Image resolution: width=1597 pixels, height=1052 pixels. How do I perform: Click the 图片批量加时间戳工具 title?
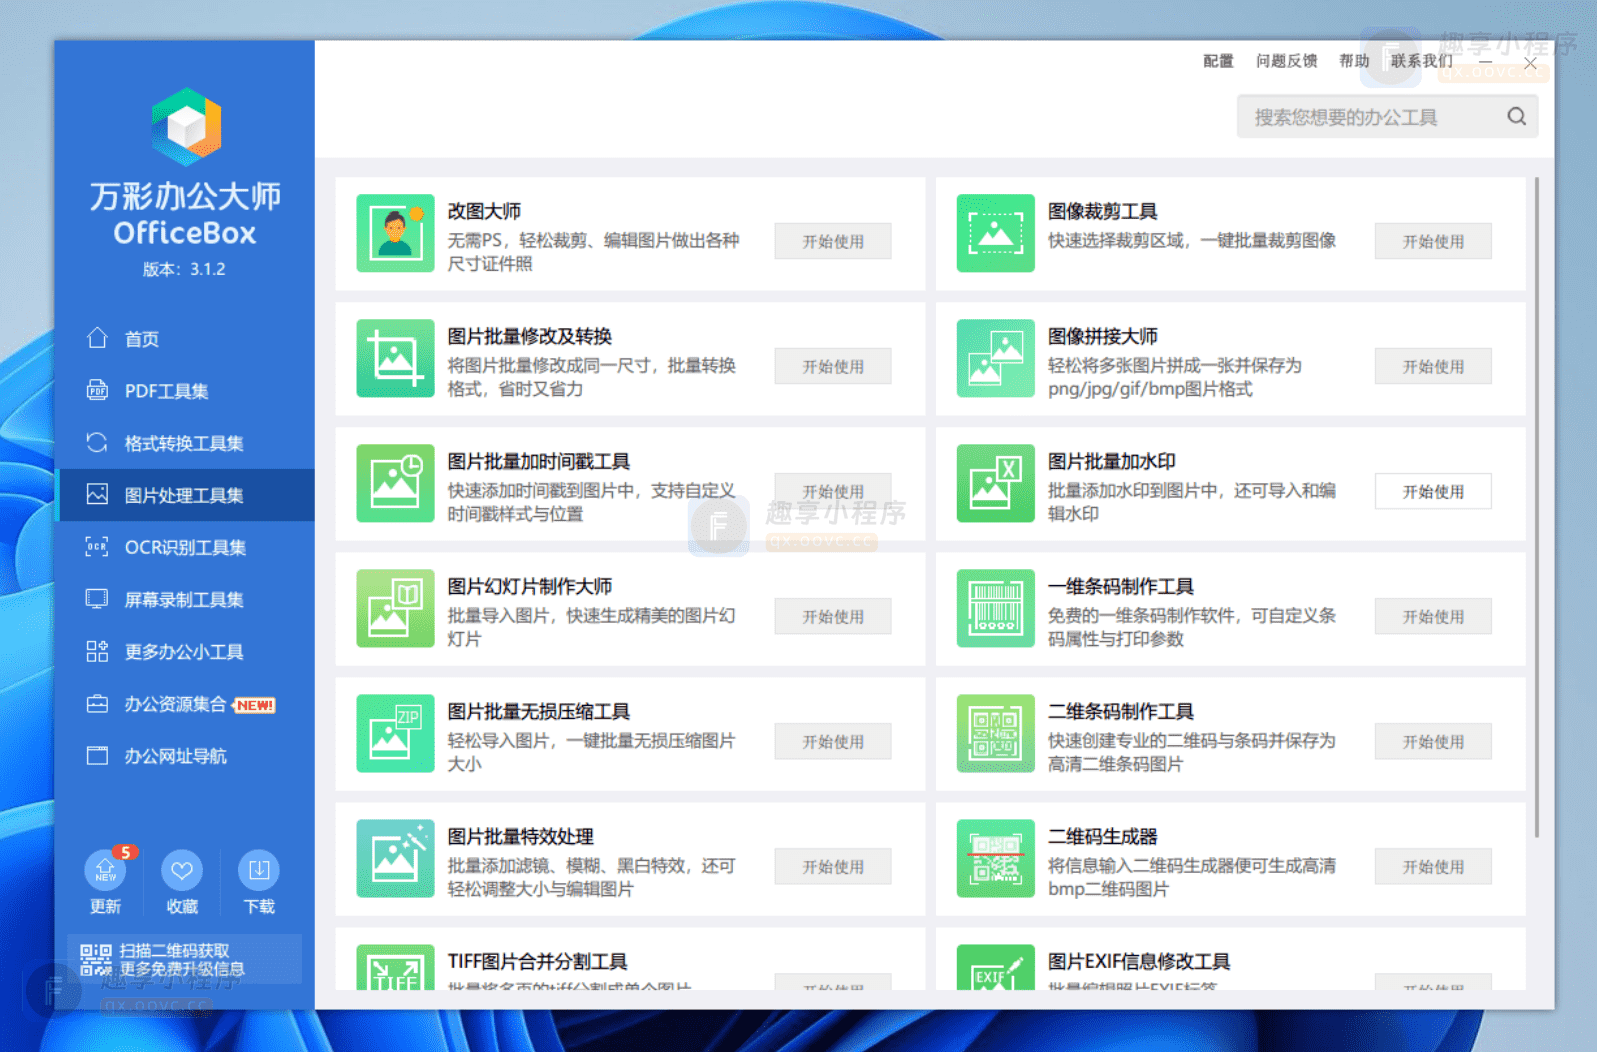(x=538, y=461)
